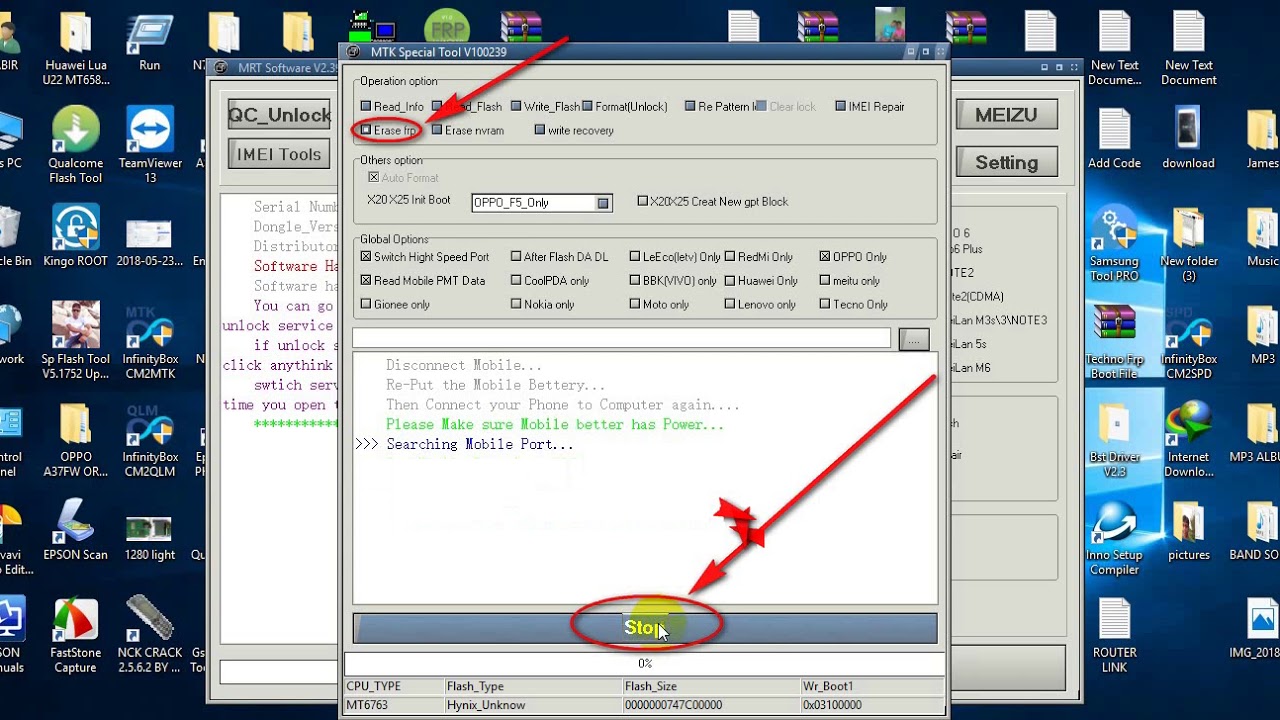1280x720 pixels.
Task: Select the Hynix_Unknow flash type cell
Action: (x=533, y=705)
